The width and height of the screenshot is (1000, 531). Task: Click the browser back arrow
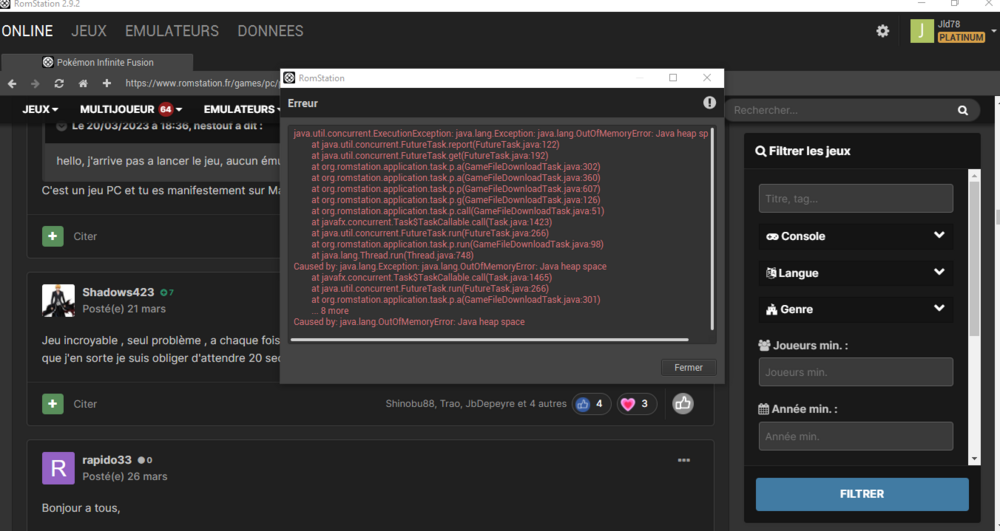pyautogui.click(x=12, y=83)
